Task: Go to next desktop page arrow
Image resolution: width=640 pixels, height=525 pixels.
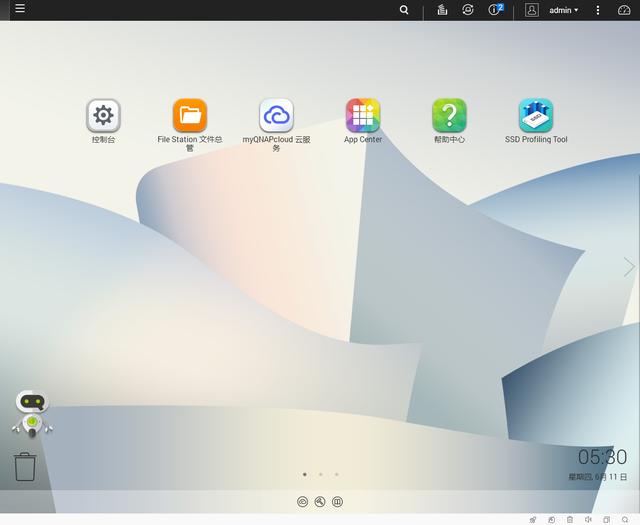Action: pyautogui.click(x=629, y=267)
